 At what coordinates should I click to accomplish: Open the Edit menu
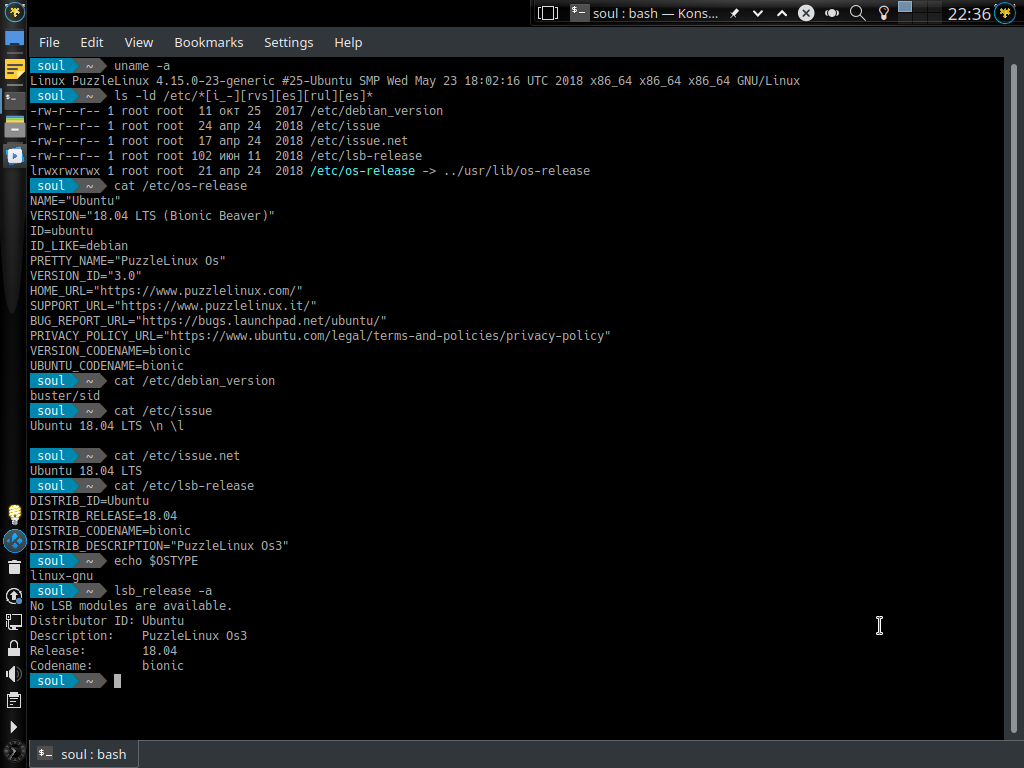point(92,42)
